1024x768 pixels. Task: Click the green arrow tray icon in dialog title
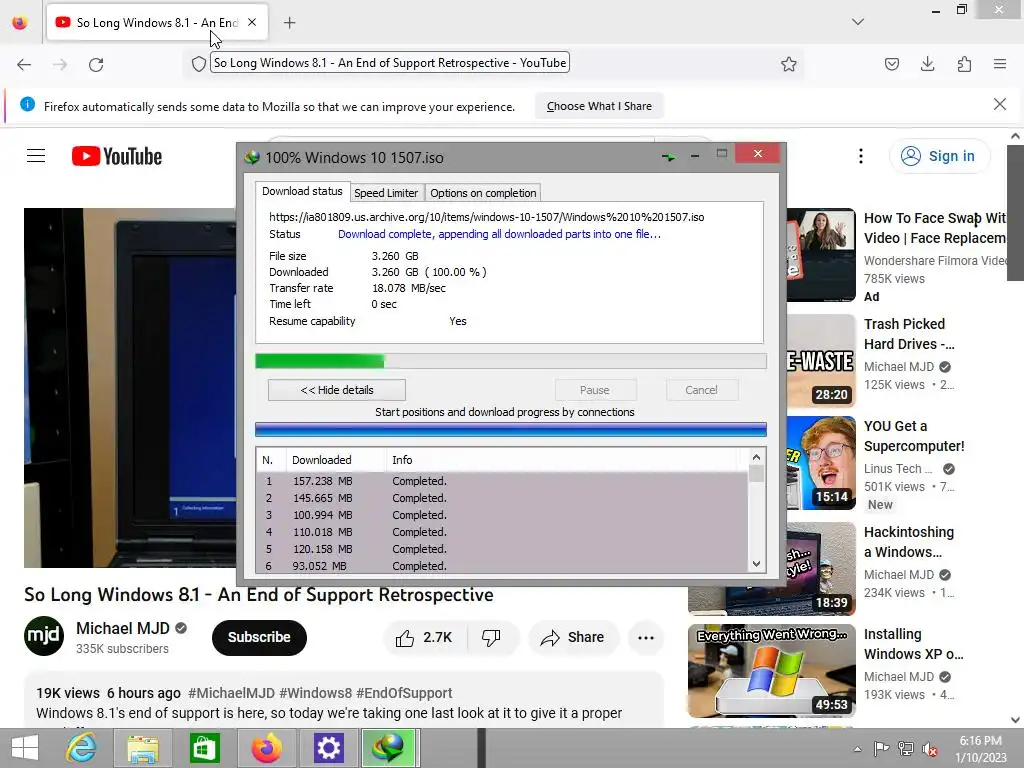point(668,157)
